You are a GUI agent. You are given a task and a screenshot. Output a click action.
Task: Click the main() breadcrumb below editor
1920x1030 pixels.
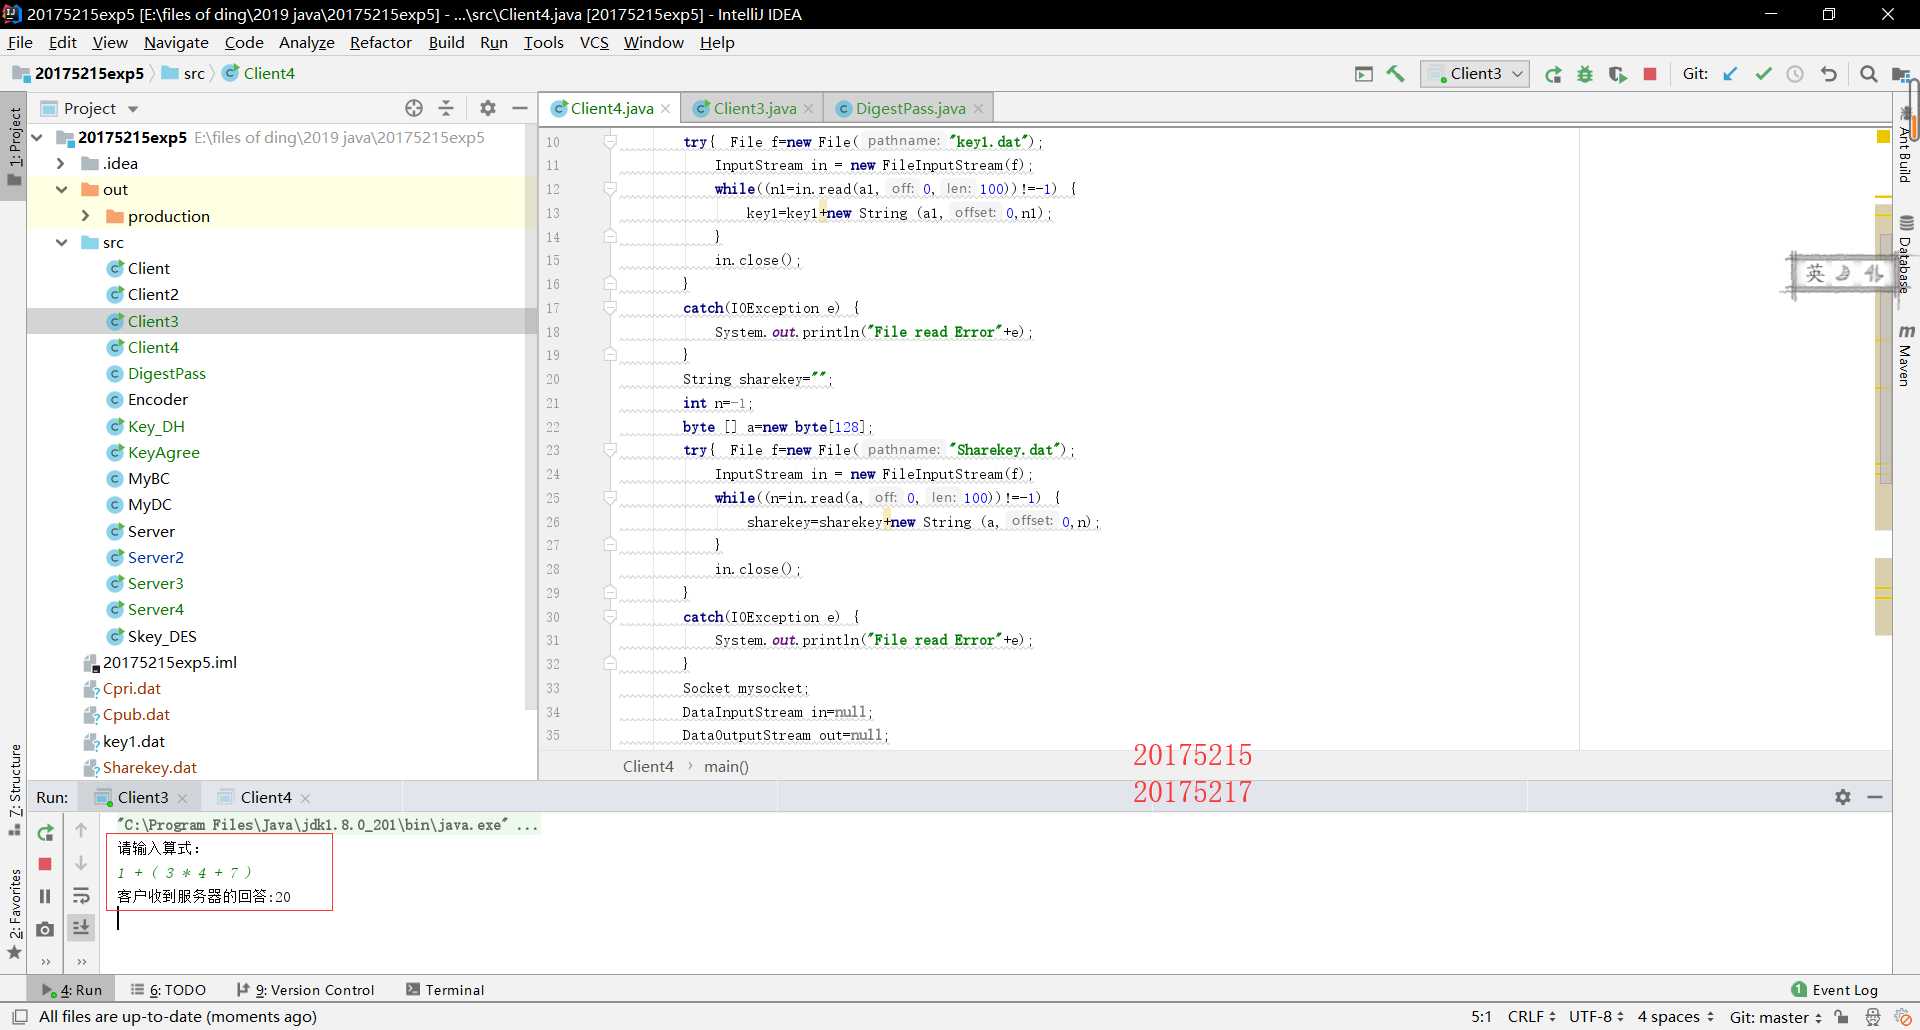(x=726, y=766)
